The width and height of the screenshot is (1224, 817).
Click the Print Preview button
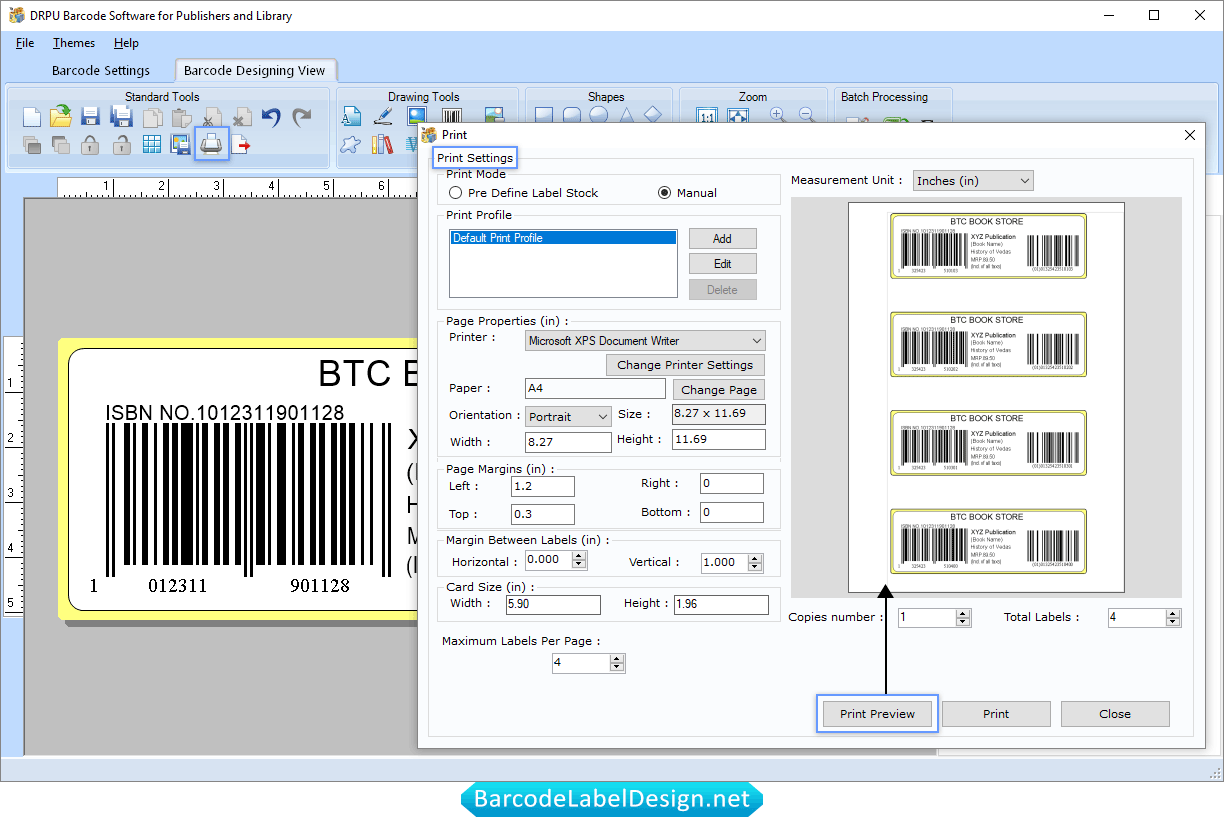point(877,714)
